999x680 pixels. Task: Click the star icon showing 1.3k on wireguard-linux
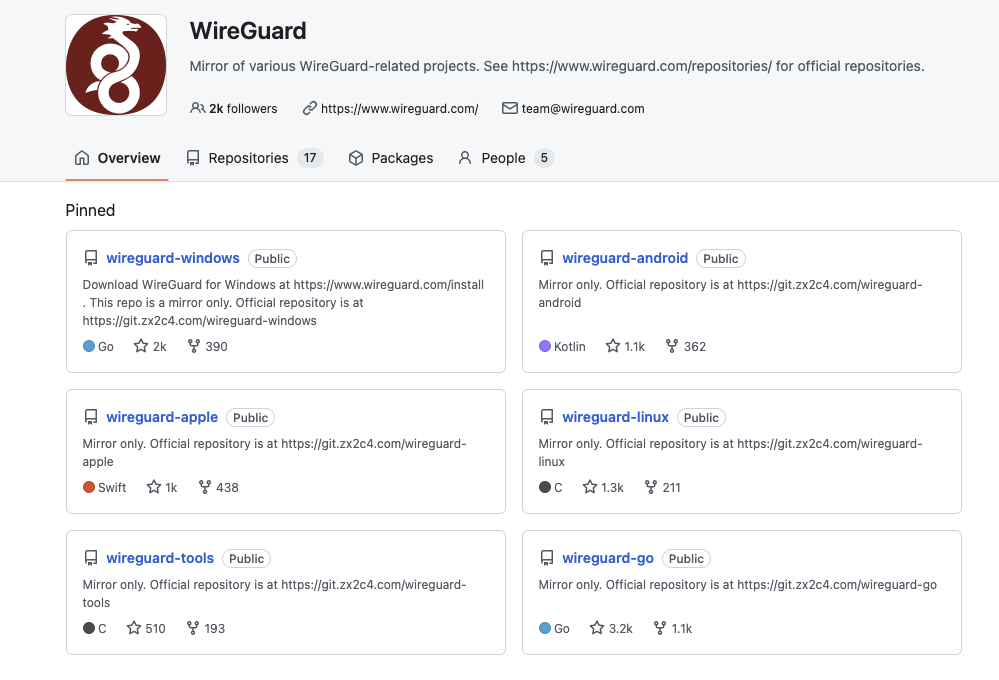[590, 487]
